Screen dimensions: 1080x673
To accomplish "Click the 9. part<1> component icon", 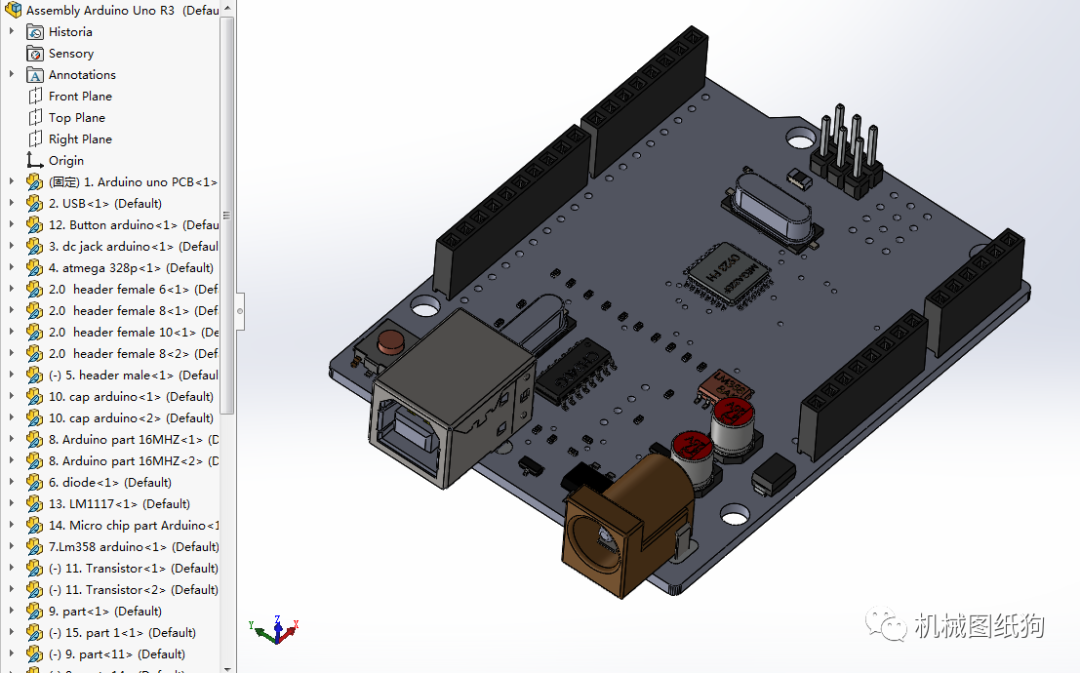I will [34, 611].
